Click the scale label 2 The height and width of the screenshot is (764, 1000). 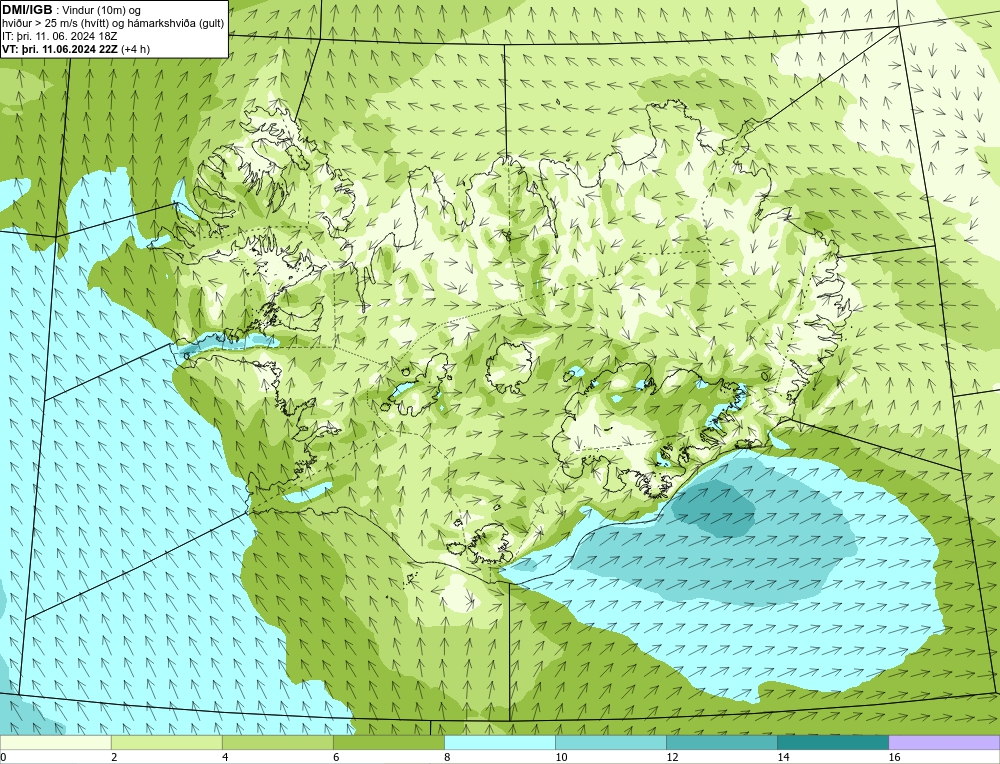click(114, 757)
